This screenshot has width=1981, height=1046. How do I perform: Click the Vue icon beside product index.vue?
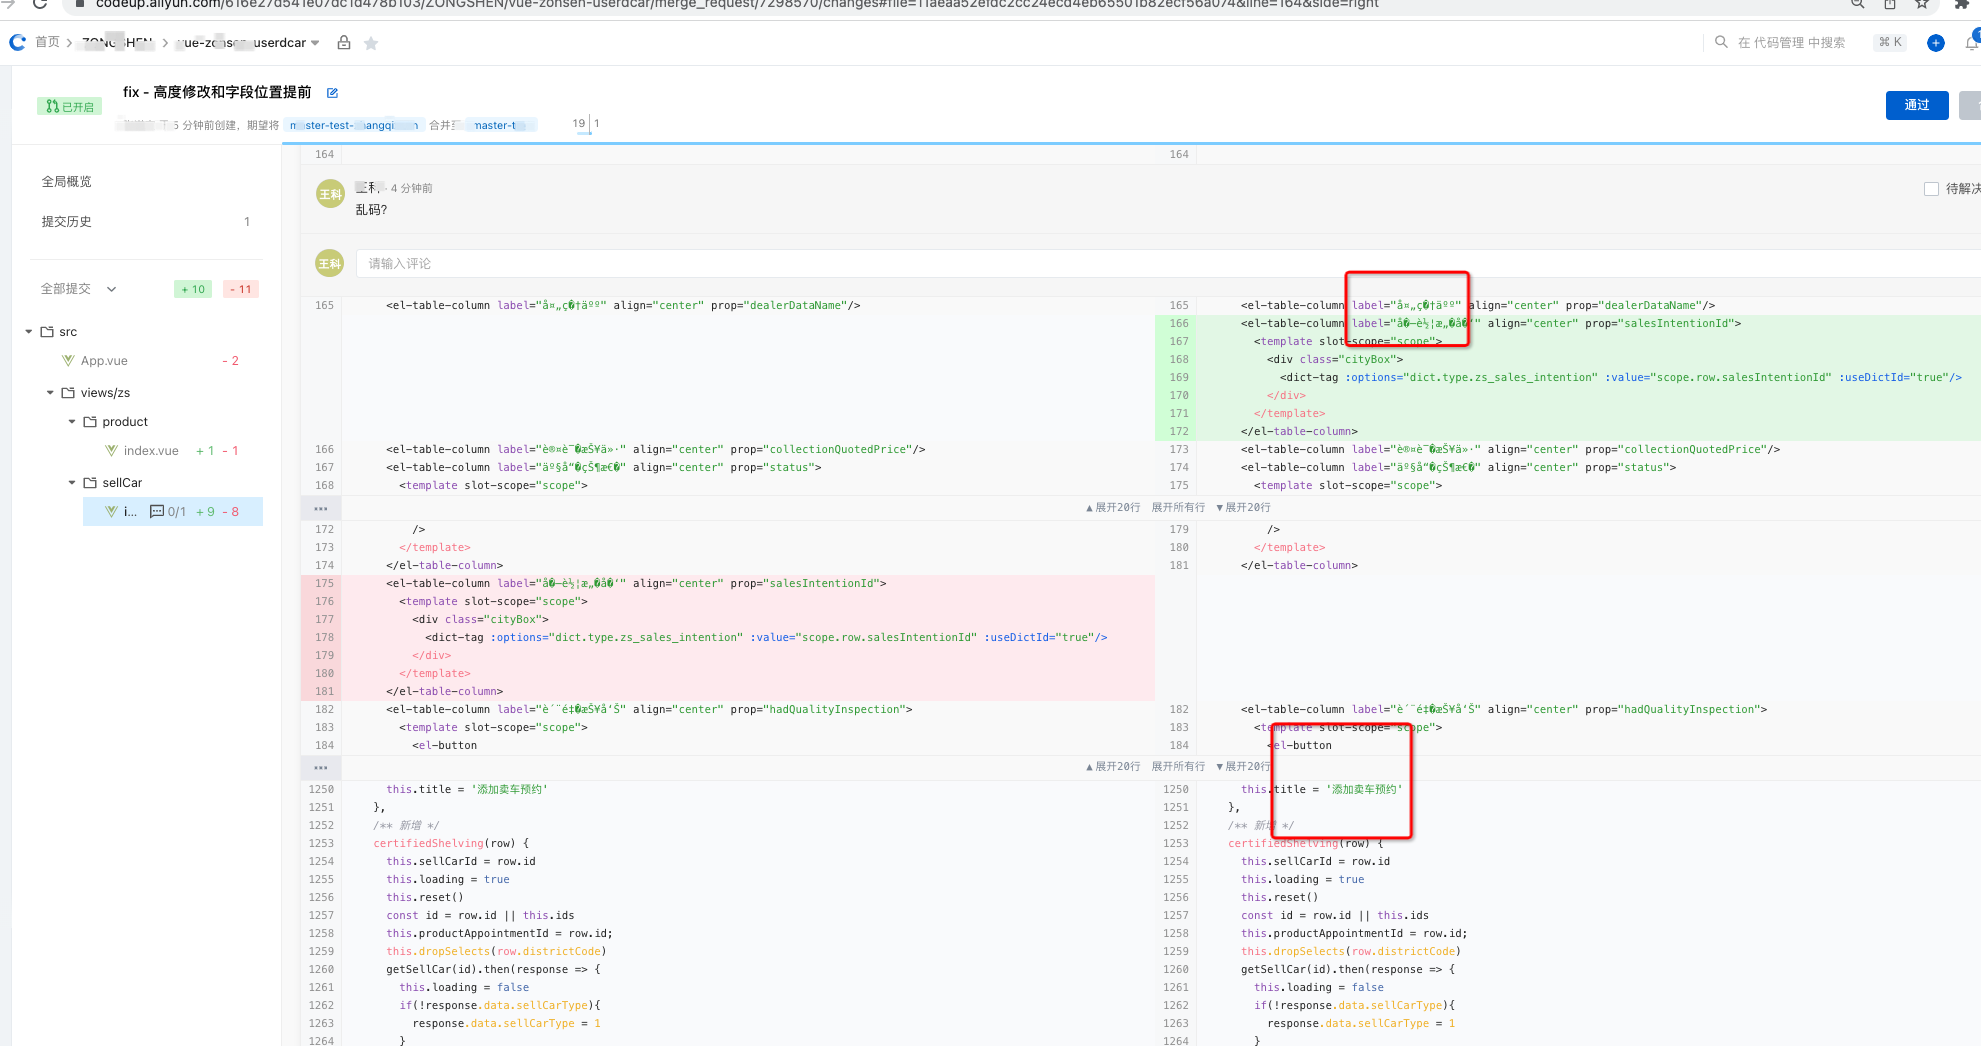pyautogui.click(x=112, y=451)
